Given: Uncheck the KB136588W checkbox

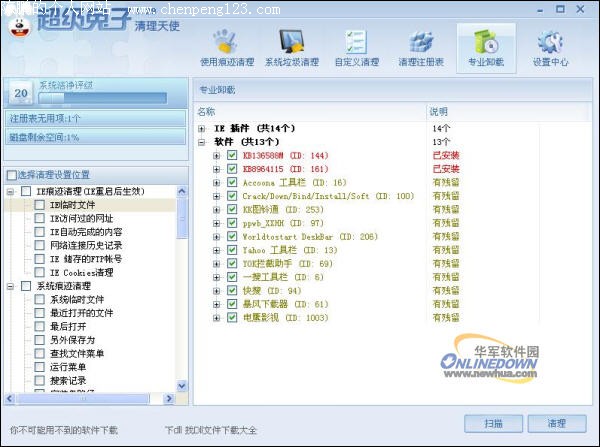Looking at the screenshot, I should 232,156.
